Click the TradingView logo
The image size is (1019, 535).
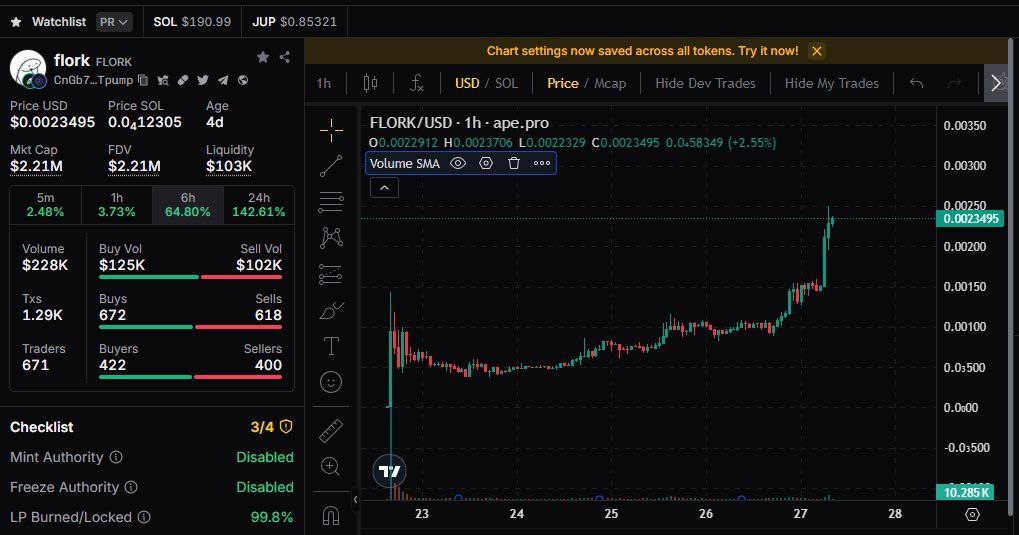point(389,471)
